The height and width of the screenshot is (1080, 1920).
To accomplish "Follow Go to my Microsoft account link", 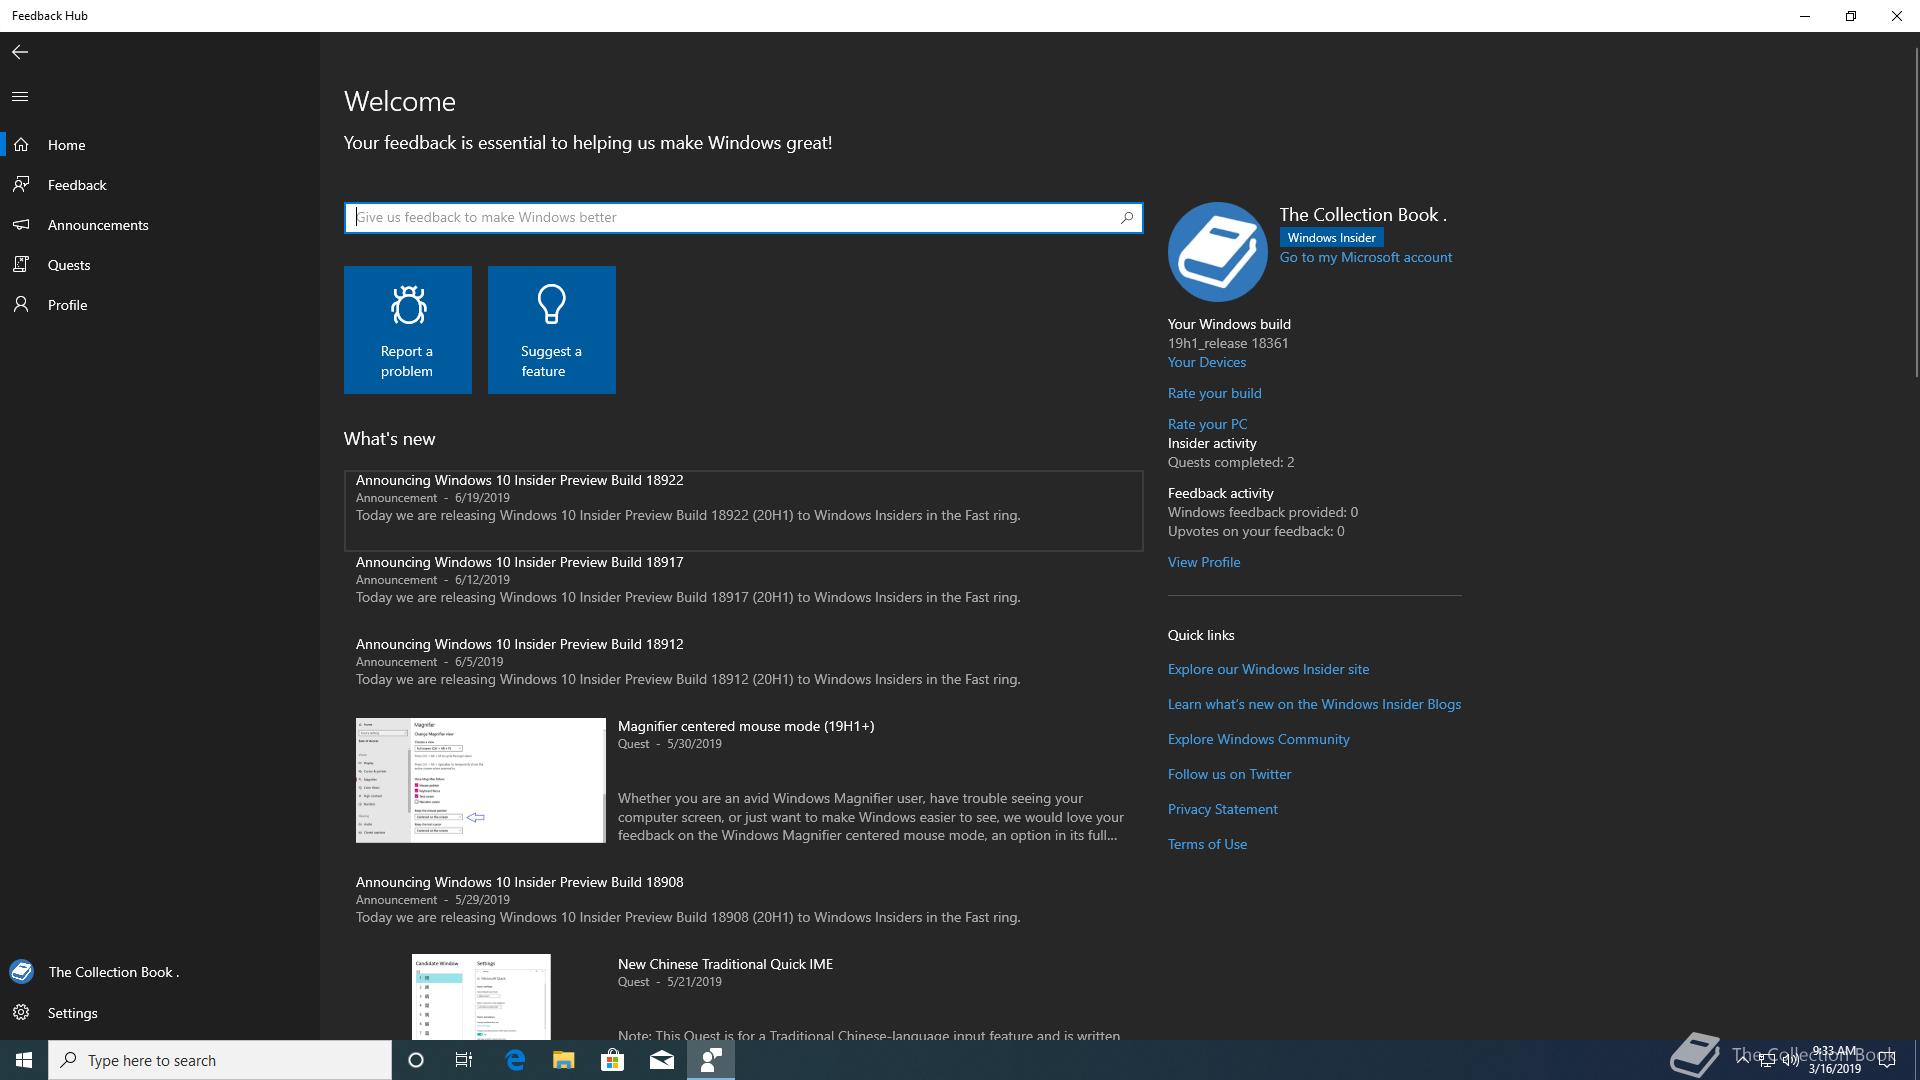I will [x=1366, y=258].
